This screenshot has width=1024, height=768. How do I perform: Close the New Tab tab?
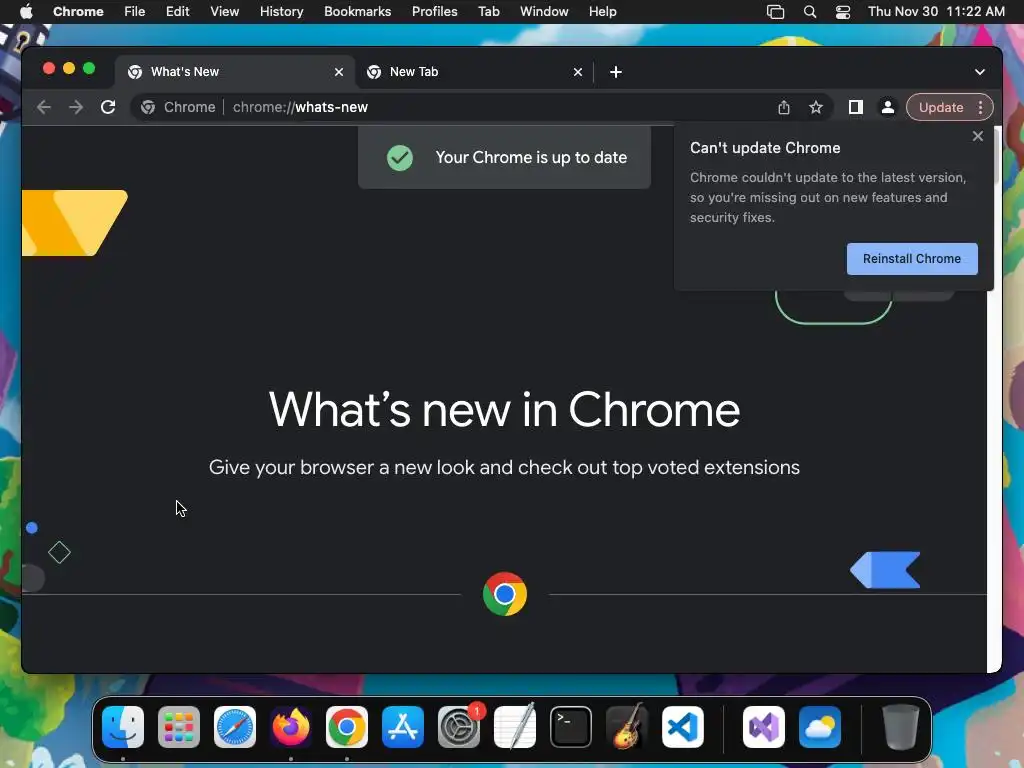578,72
